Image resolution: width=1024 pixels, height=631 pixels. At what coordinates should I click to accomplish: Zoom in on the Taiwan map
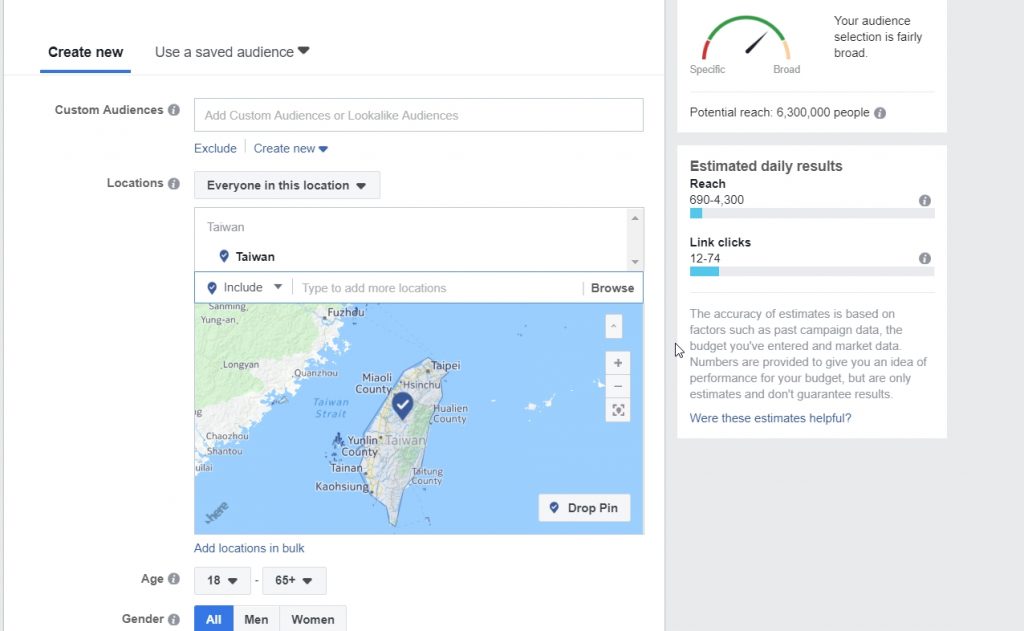point(618,362)
